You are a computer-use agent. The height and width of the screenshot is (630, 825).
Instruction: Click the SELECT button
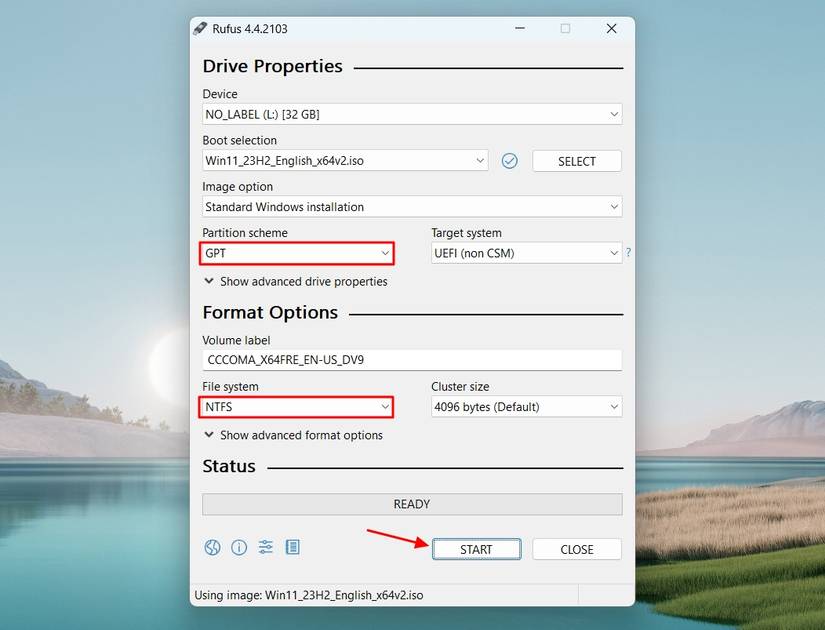coord(576,160)
